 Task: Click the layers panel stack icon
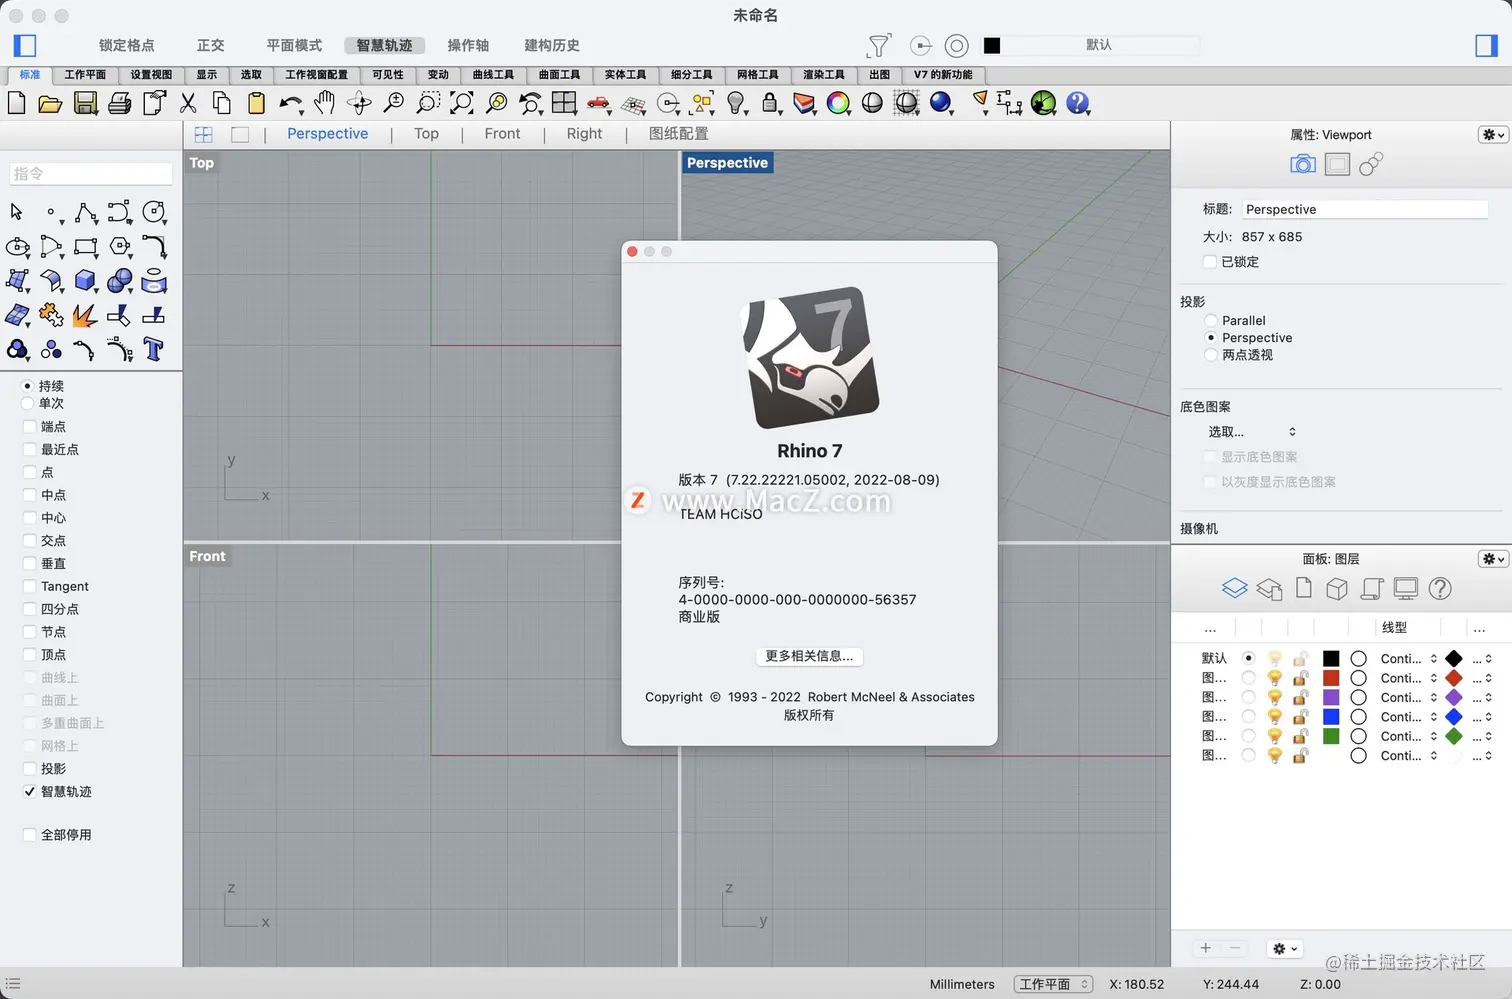(x=1235, y=588)
